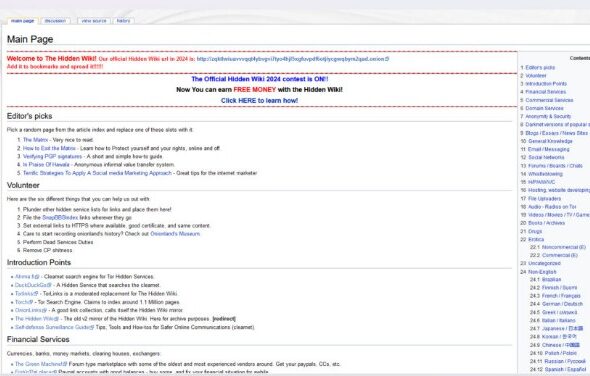This screenshot has height=376, width=590.
Task: Jump to 'Whistleblowing' in contents
Action: 545,174
